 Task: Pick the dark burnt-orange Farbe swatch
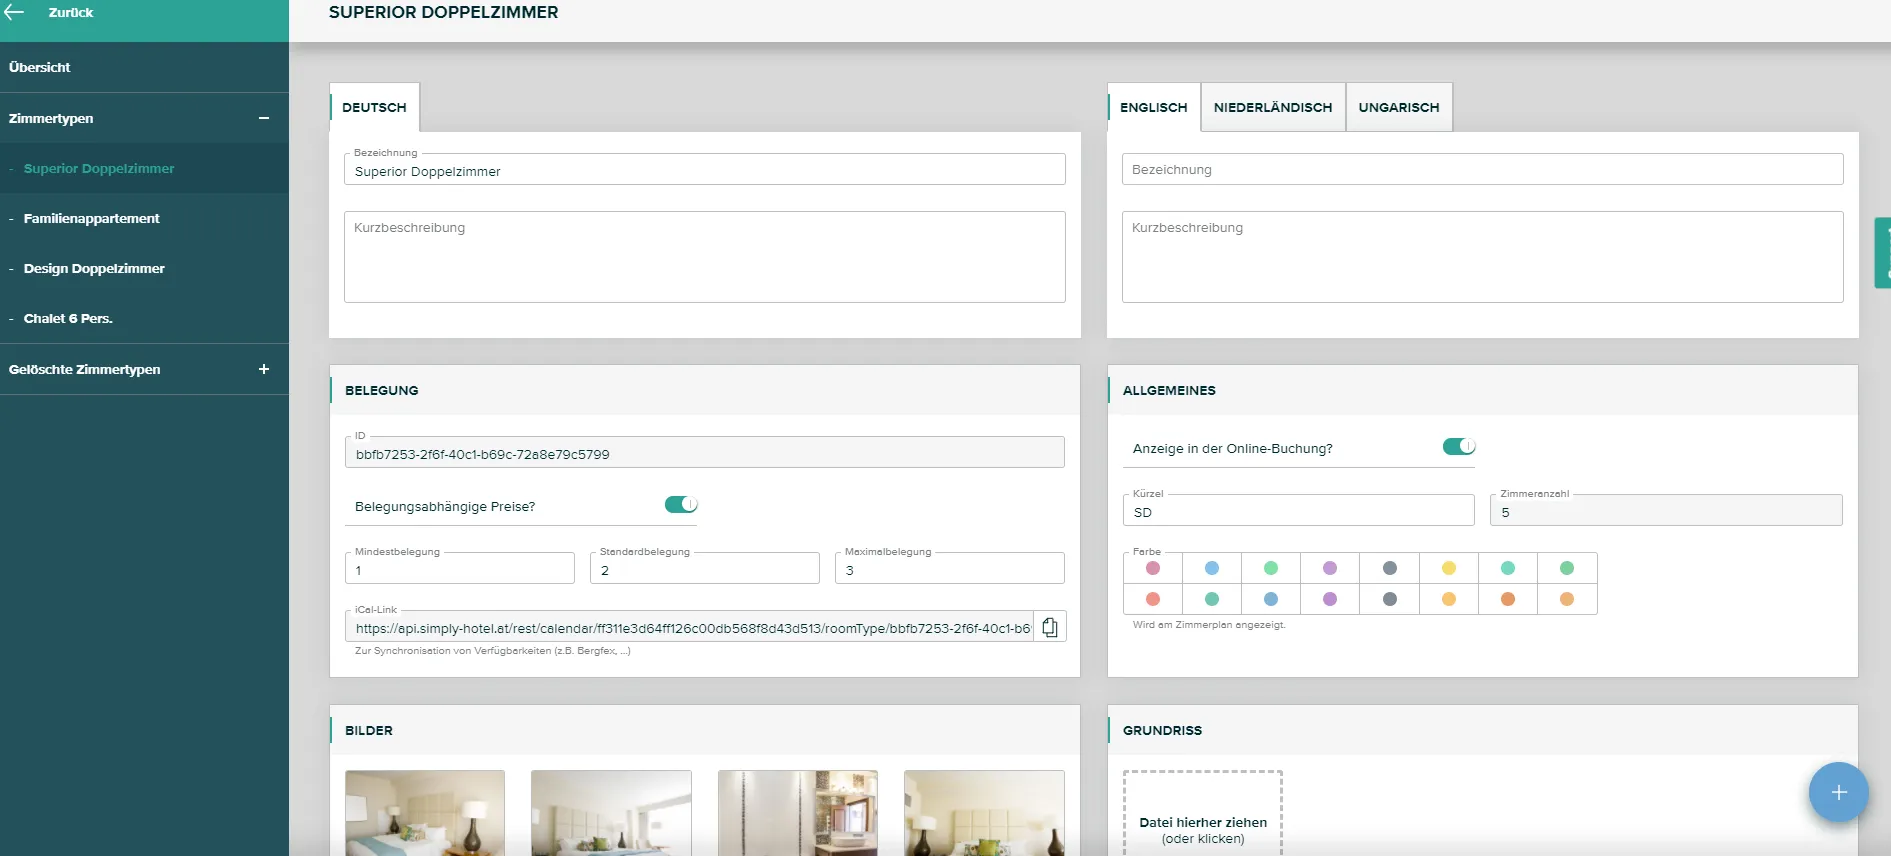1508,599
